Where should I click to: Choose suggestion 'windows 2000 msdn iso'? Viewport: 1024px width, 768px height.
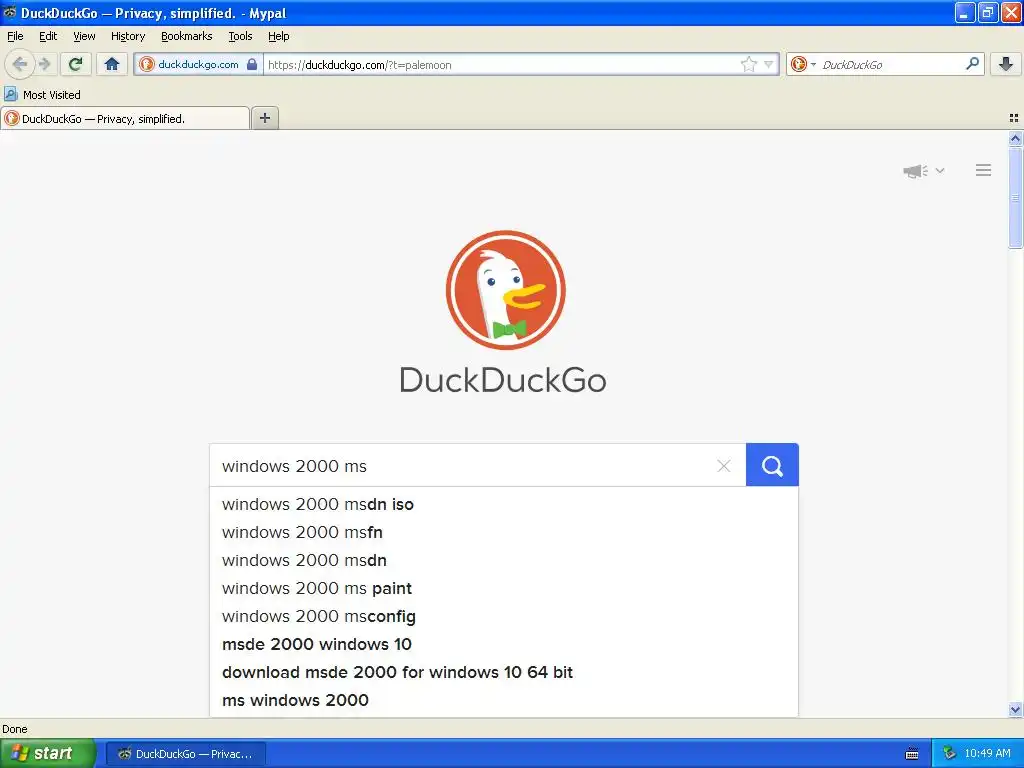(x=504, y=504)
